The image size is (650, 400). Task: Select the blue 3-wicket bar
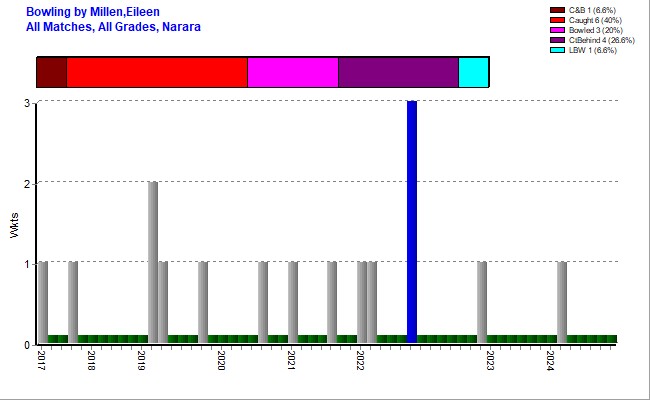pos(412,222)
